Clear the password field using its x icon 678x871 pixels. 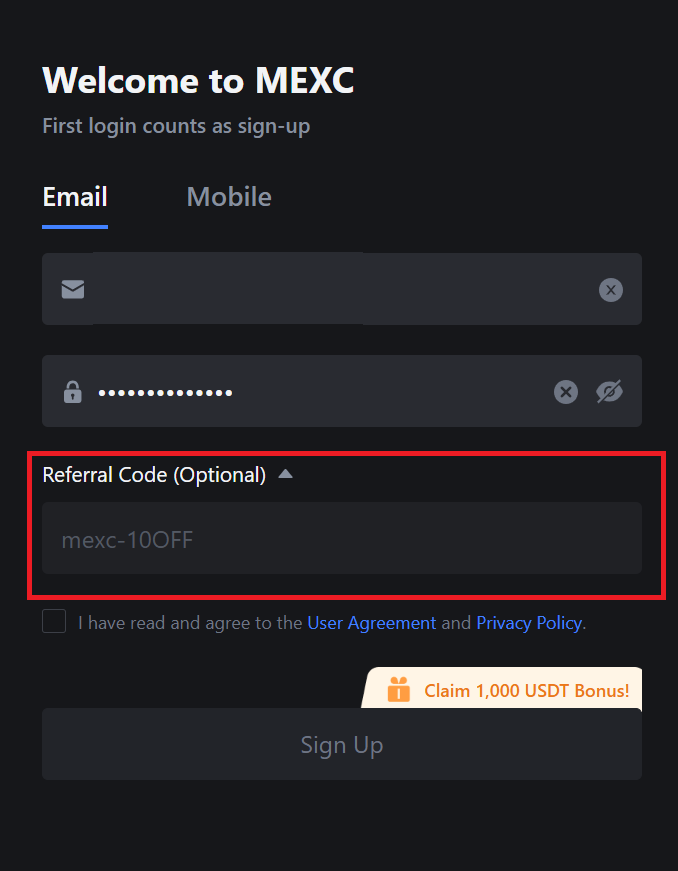[x=565, y=391]
